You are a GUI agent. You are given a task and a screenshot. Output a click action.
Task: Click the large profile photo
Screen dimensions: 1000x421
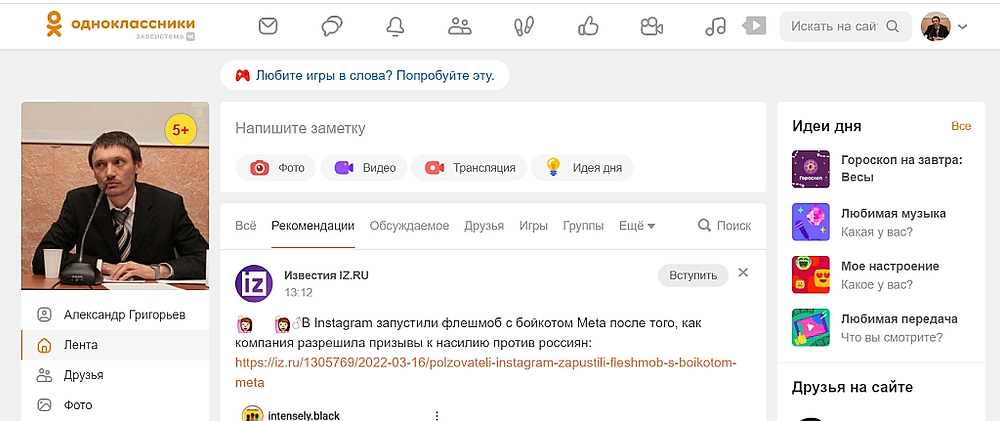point(115,196)
